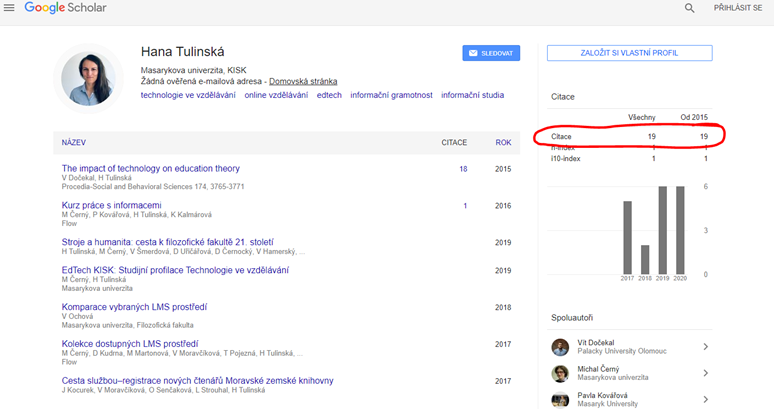
Task: Click the search magnifier icon
Action: pyautogui.click(x=689, y=8)
